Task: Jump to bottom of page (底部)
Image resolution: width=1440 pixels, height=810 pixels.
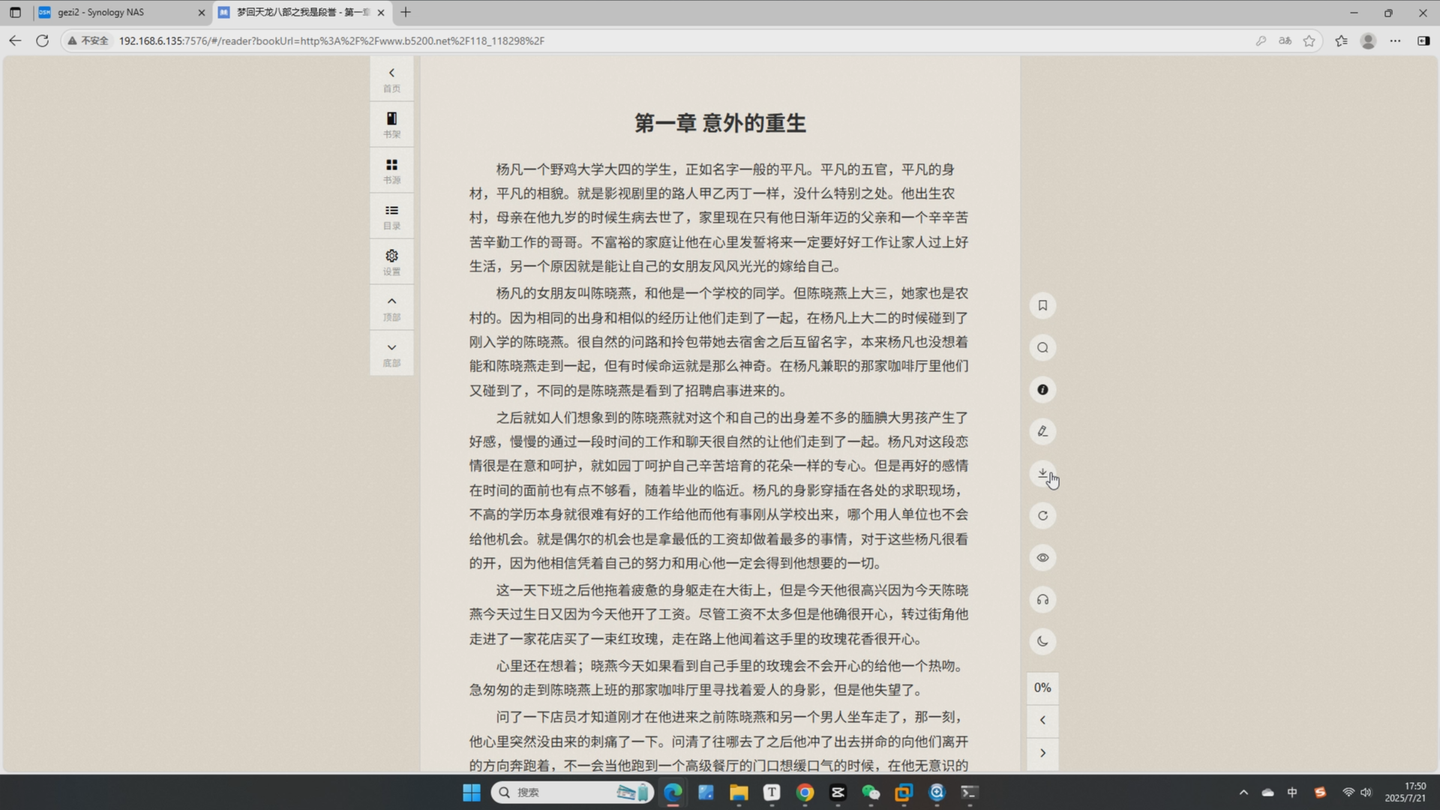Action: click(x=391, y=353)
